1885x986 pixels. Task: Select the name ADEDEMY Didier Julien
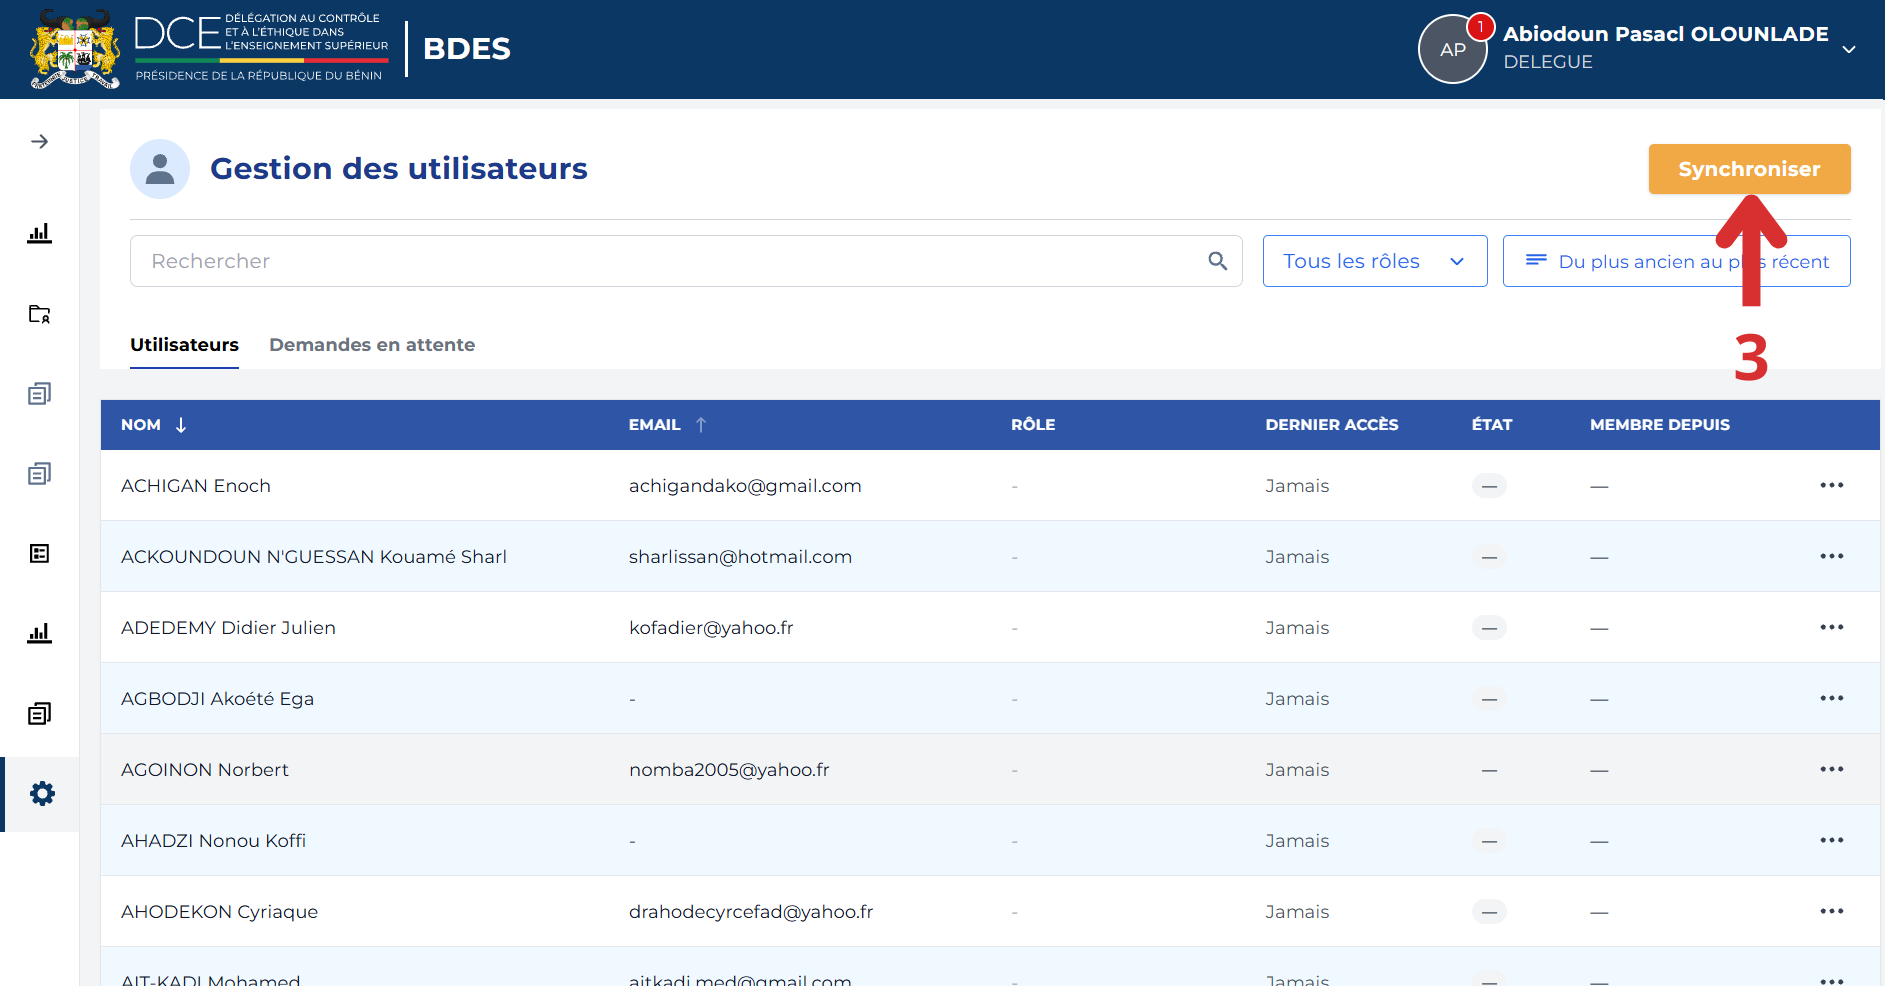228,628
